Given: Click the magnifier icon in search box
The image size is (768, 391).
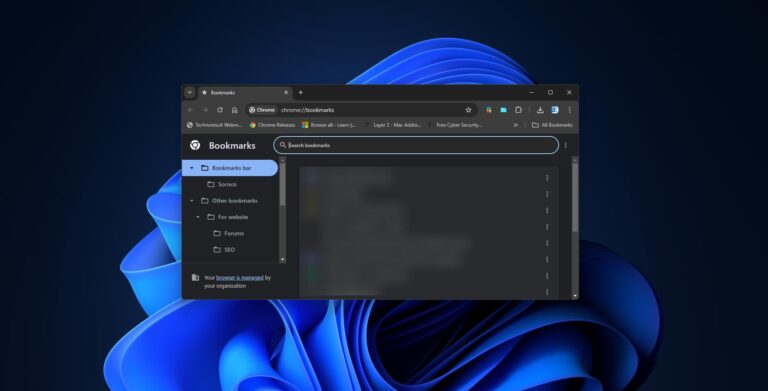Looking at the screenshot, I should click(283, 145).
